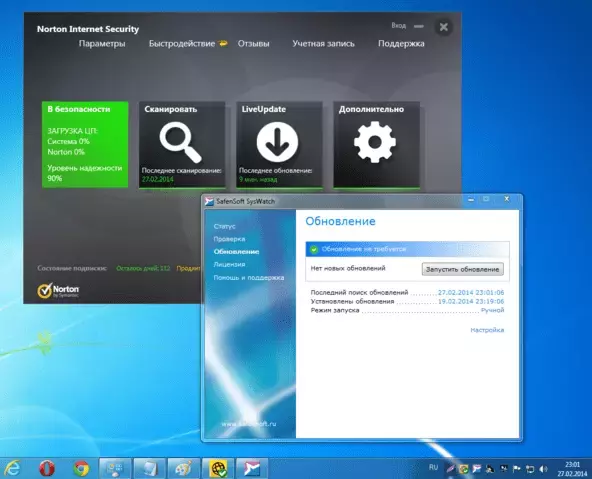Image resolution: width=592 pixels, height=479 pixels.
Task: Click the 19.02.2014 23:19:06 installed updates value
Action: 471,301
